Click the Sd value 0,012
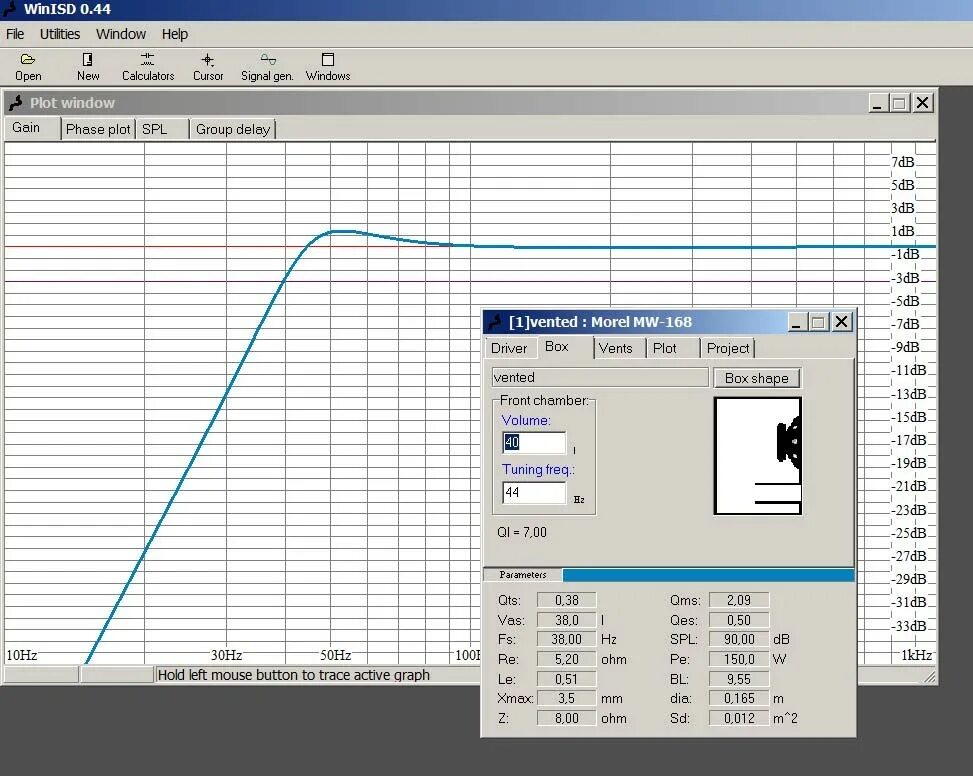 (x=739, y=718)
